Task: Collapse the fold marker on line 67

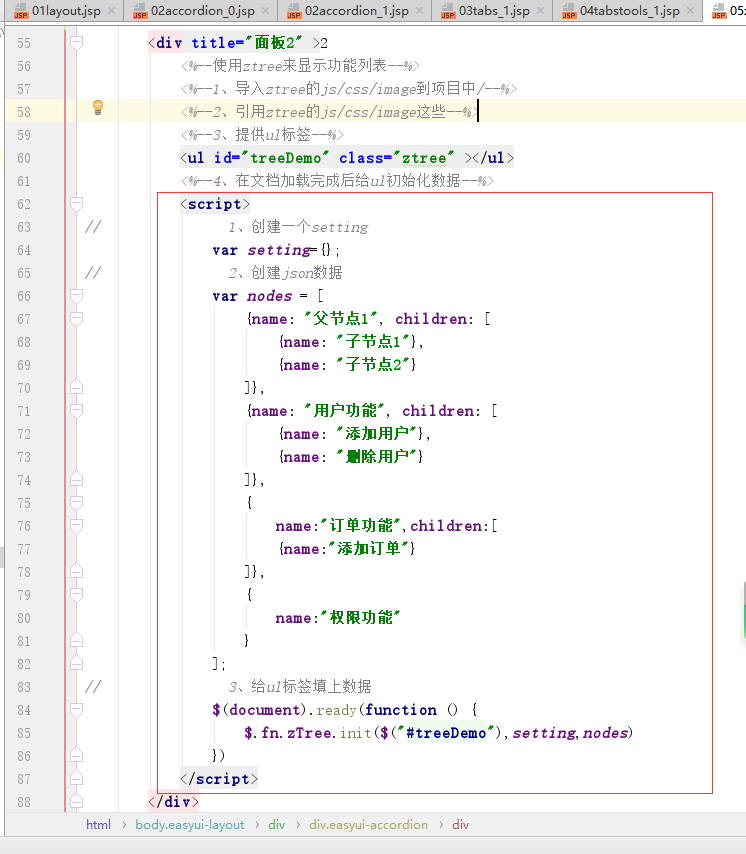Action: pos(77,319)
